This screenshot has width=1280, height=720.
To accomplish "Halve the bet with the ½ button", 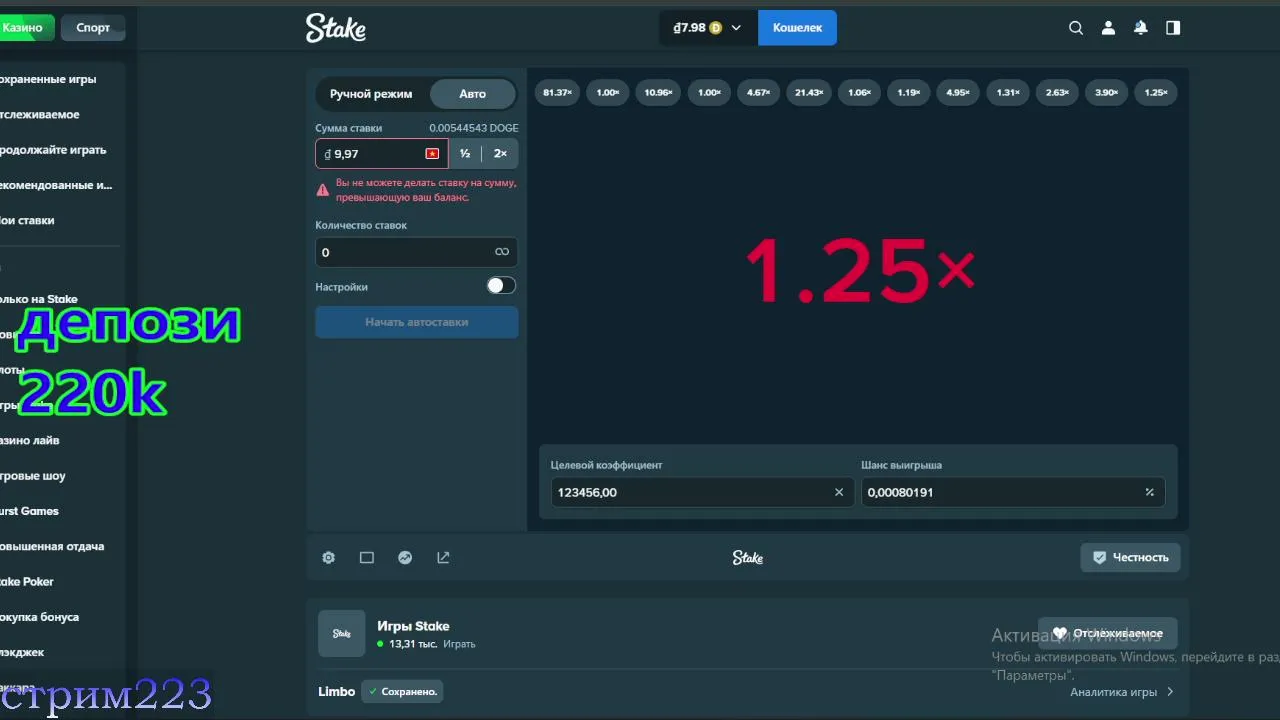I will click(465, 154).
